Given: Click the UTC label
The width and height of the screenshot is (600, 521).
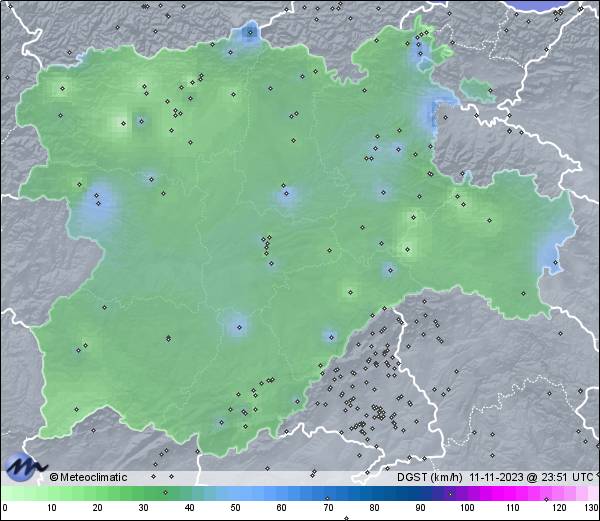Looking at the screenshot, I should click(582, 477).
